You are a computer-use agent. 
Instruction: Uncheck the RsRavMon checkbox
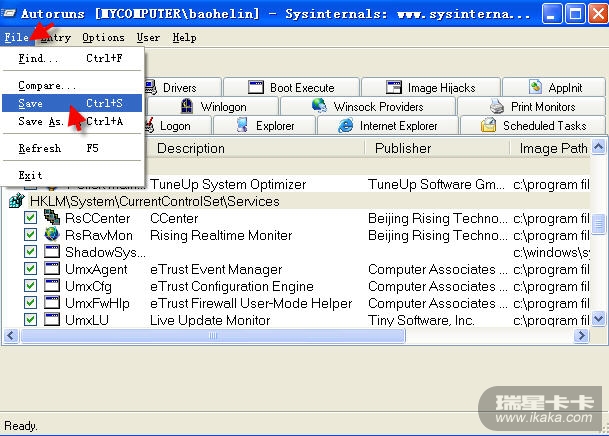pos(30,235)
